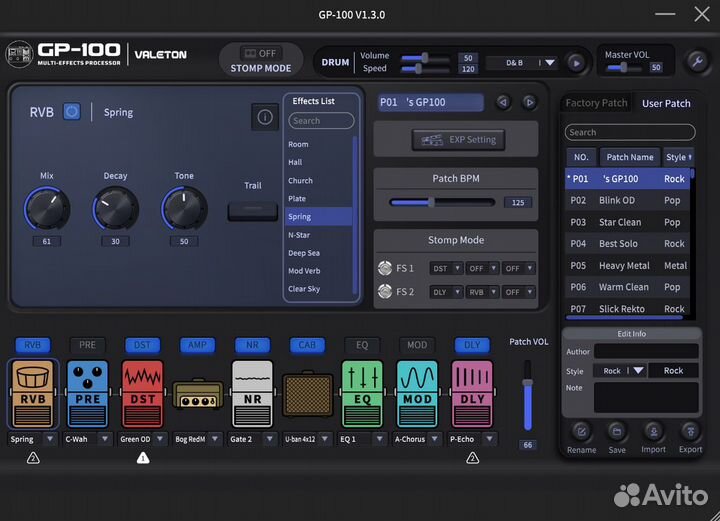The image size is (720, 521).
Task: Open the Spring reverb type dropdown
Action: [x=32, y=439]
